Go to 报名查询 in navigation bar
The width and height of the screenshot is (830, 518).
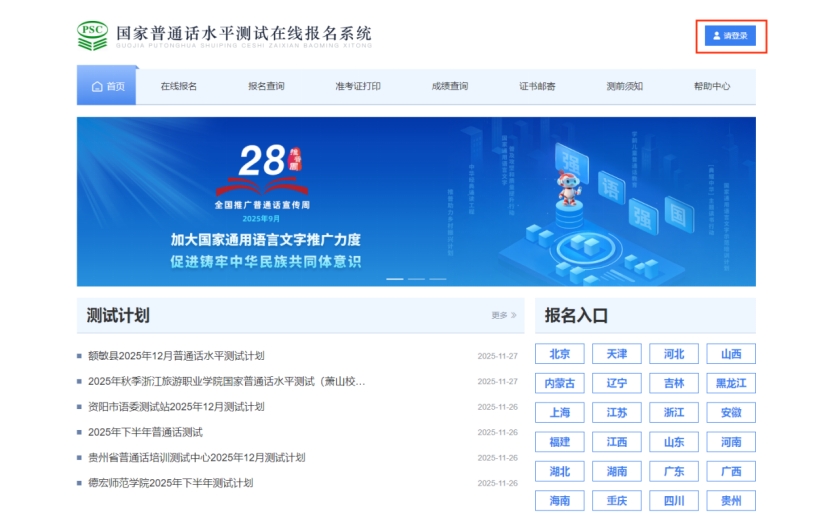[x=266, y=86]
